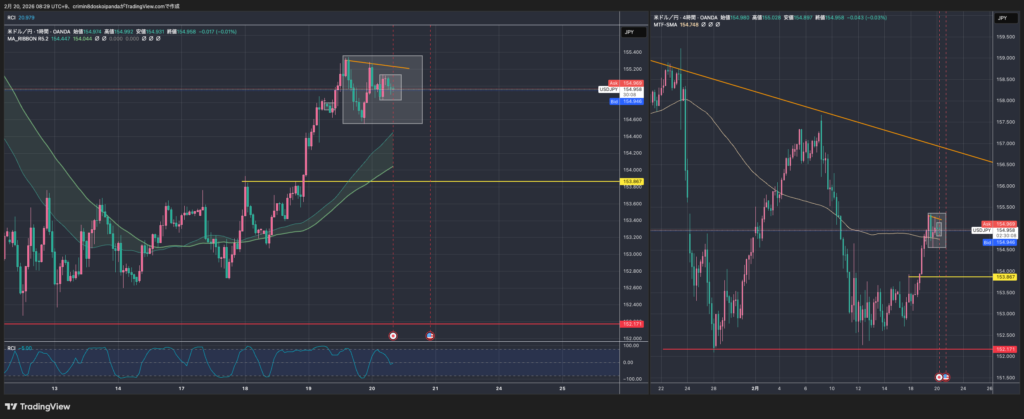Open the JPY currency dropdown on the 4-hour chart
The height and width of the screenshot is (419, 1024).
tap(1003, 19)
